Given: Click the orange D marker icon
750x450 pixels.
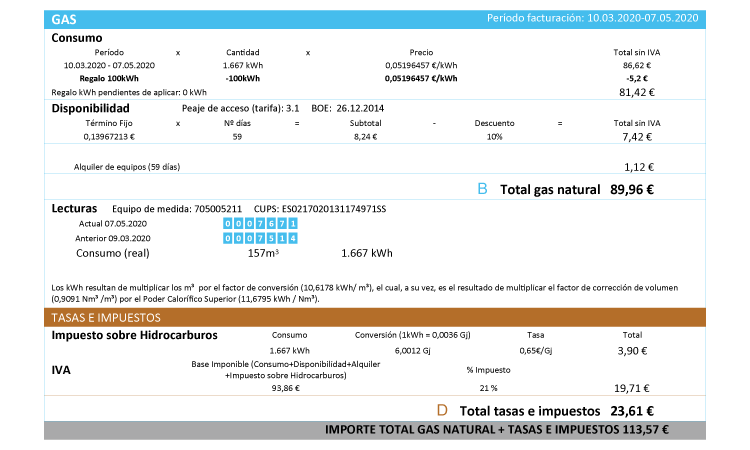Looking at the screenshot, I should click(442, 410).
